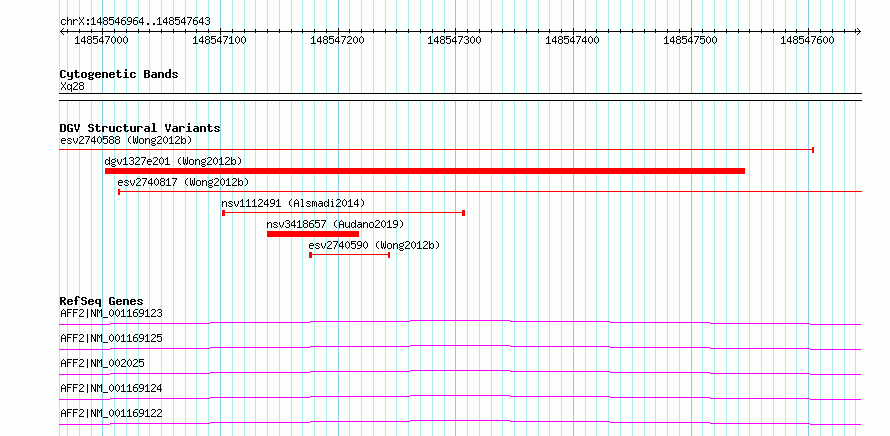Click the magenta intron line under AFF2|NM_001169124
This screenshot has height=436, width=890.
coord(460,397)
